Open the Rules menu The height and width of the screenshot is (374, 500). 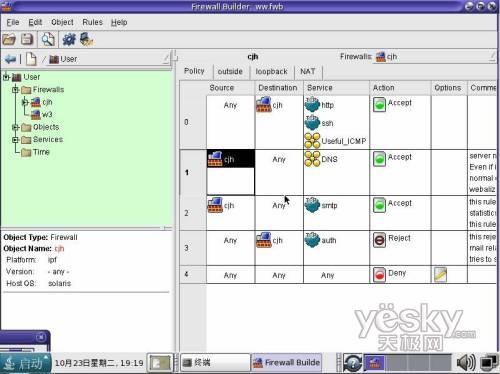[92, 22]
